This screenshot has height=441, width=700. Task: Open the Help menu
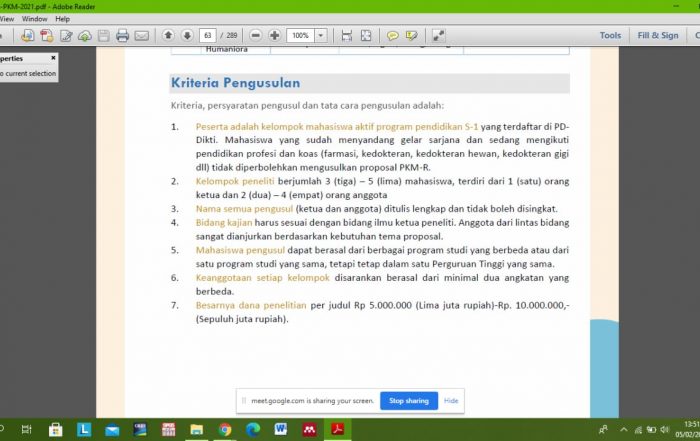point(63,18)
